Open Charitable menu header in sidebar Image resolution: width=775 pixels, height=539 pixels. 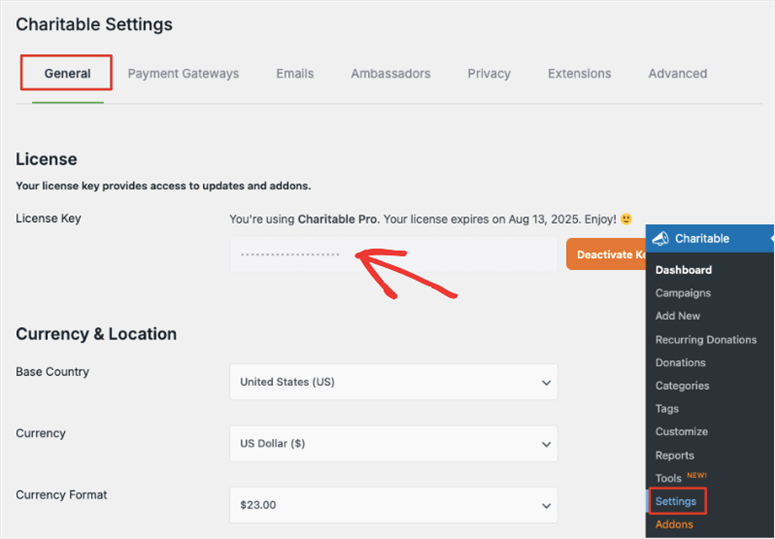[x=710, y=239]
